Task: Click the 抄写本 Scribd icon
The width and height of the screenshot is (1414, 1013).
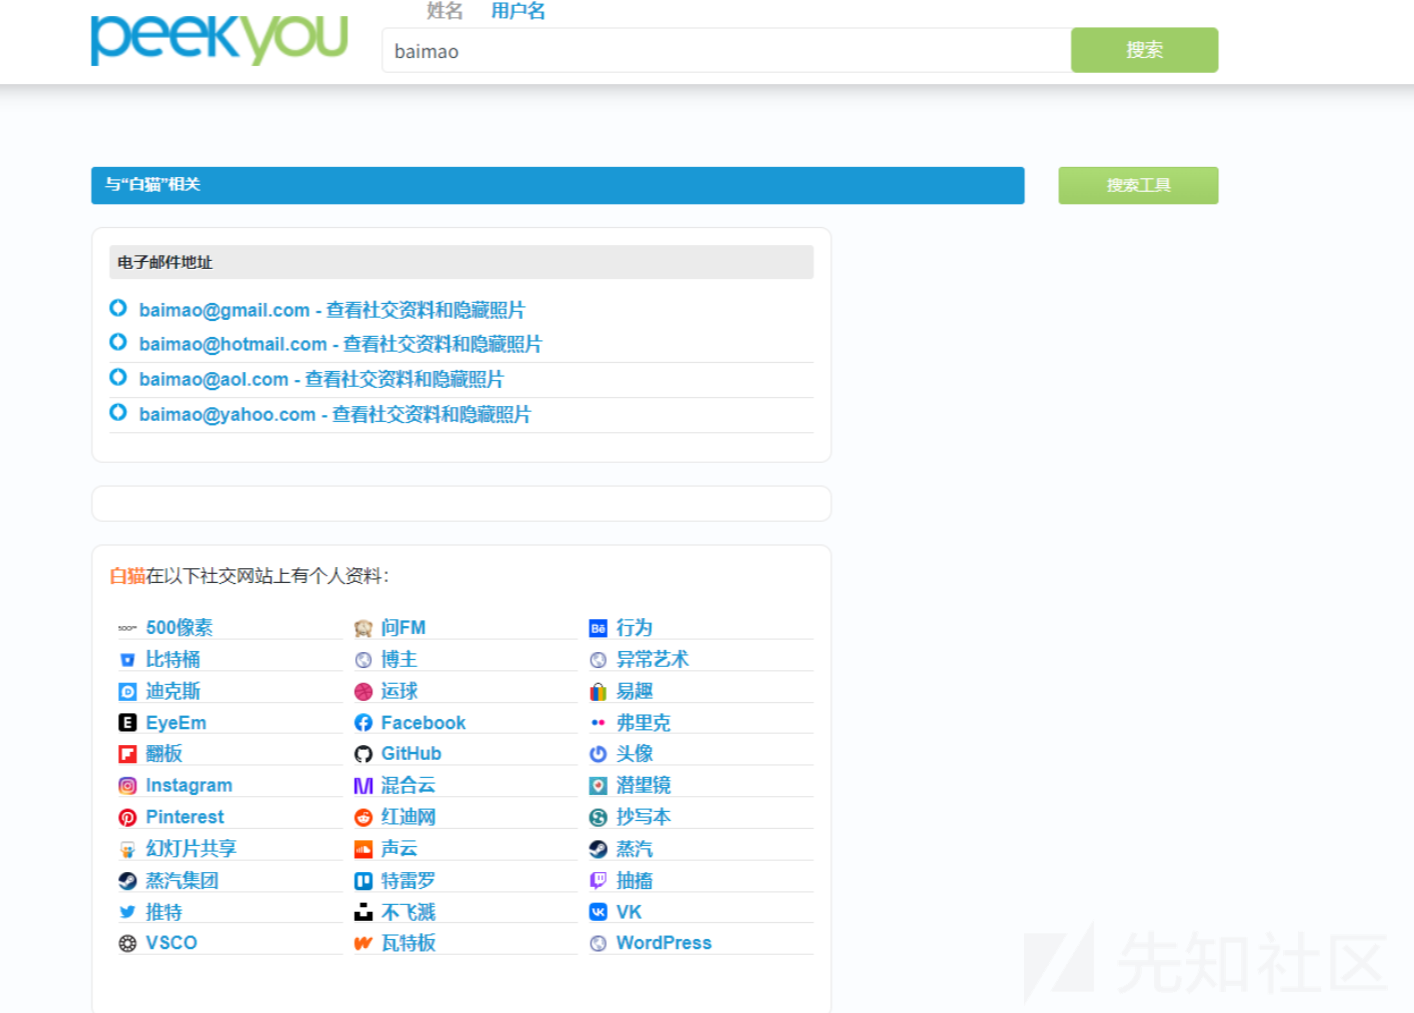Action: pos(598,817)
